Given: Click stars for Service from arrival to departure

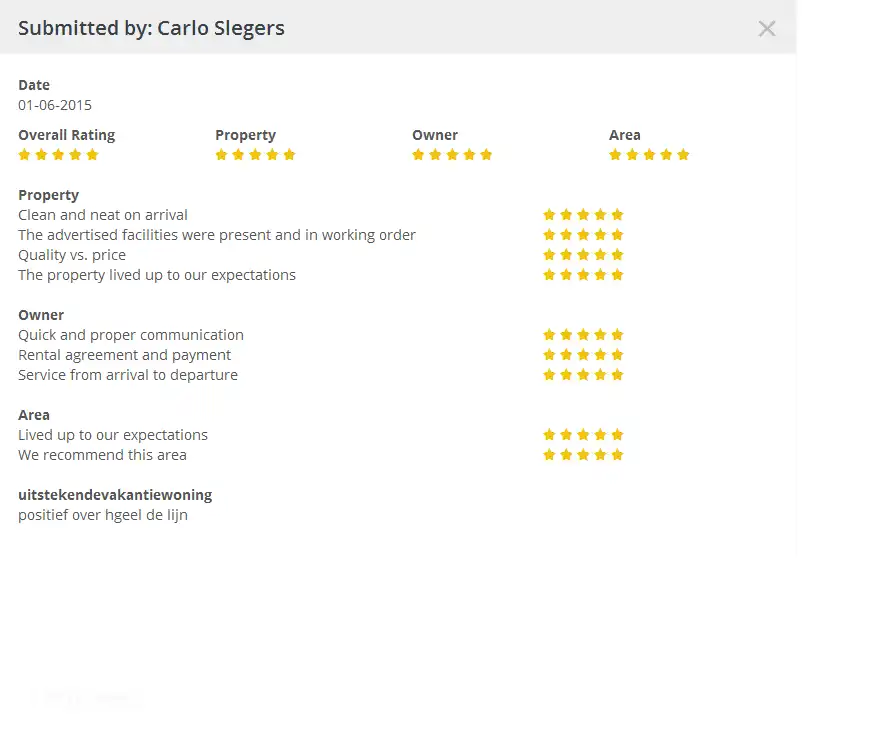Looking at the screenshot, I should click(x=583, y=375).
